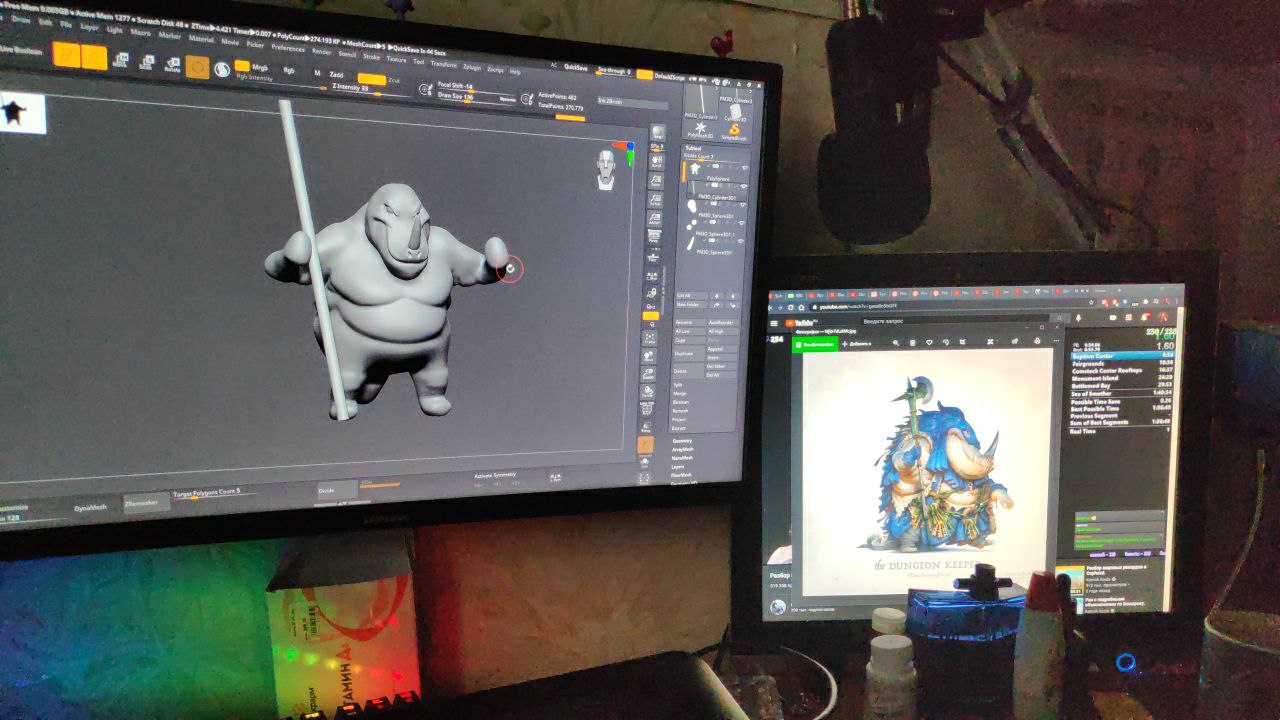The height and width of the screenshot is (720, 1280).
Task: Click the gray sphere icon before Mrgb
Action: coord(222,69)
